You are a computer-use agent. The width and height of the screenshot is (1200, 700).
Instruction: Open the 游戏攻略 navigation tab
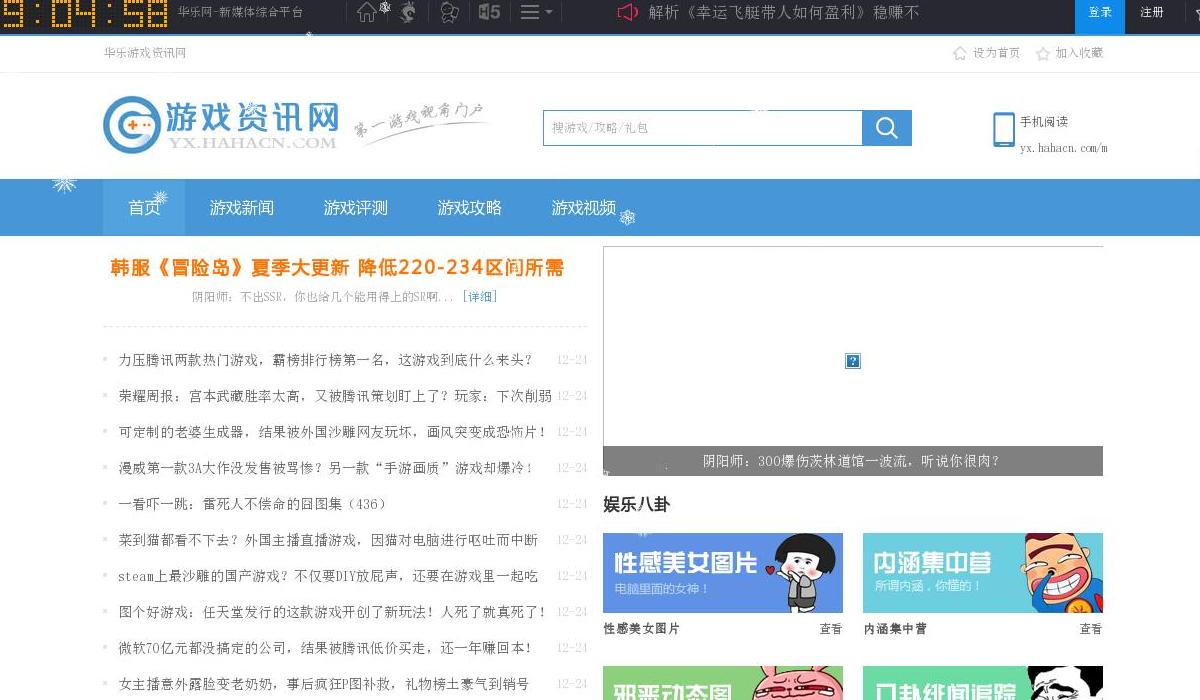point(469,208)
